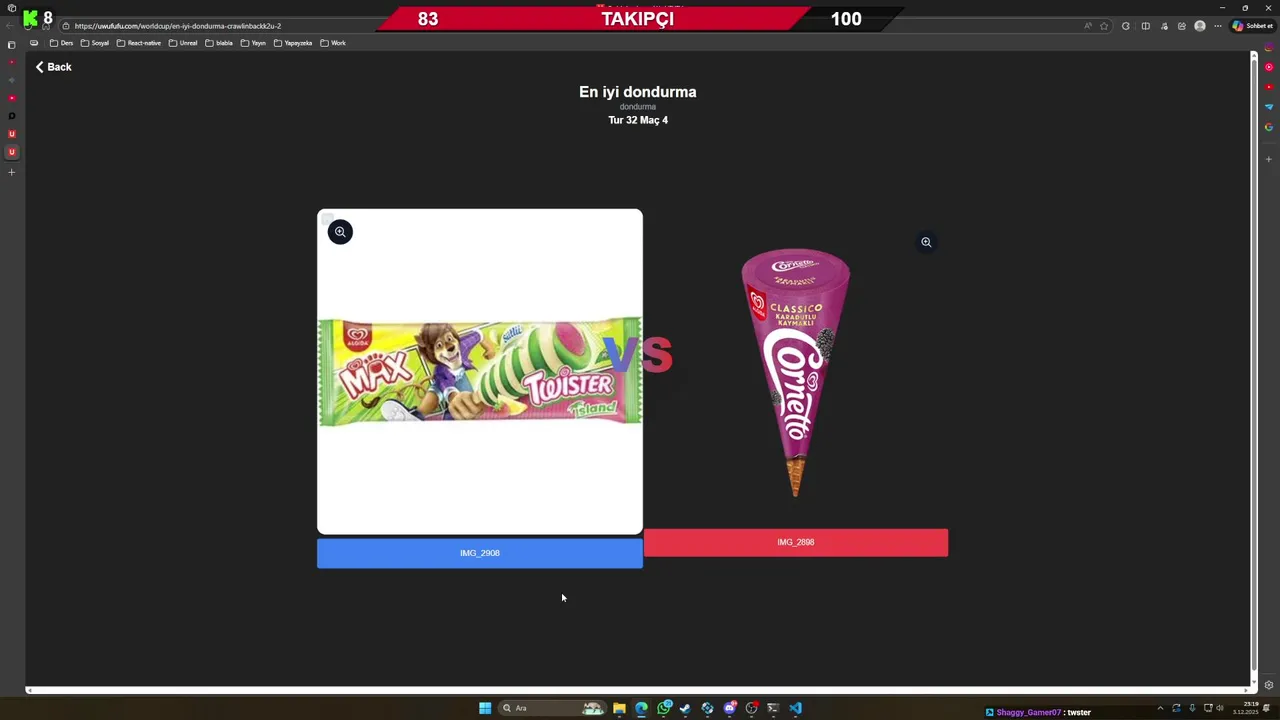Open WhatsApp from the taskbar
The image size is (1280, 720).
664,708
